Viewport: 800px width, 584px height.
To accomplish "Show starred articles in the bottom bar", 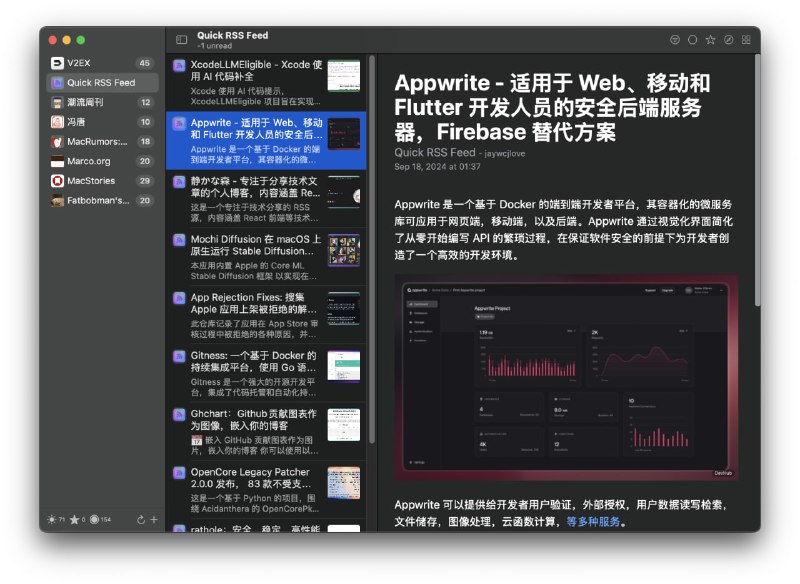I will coord(75,520).
